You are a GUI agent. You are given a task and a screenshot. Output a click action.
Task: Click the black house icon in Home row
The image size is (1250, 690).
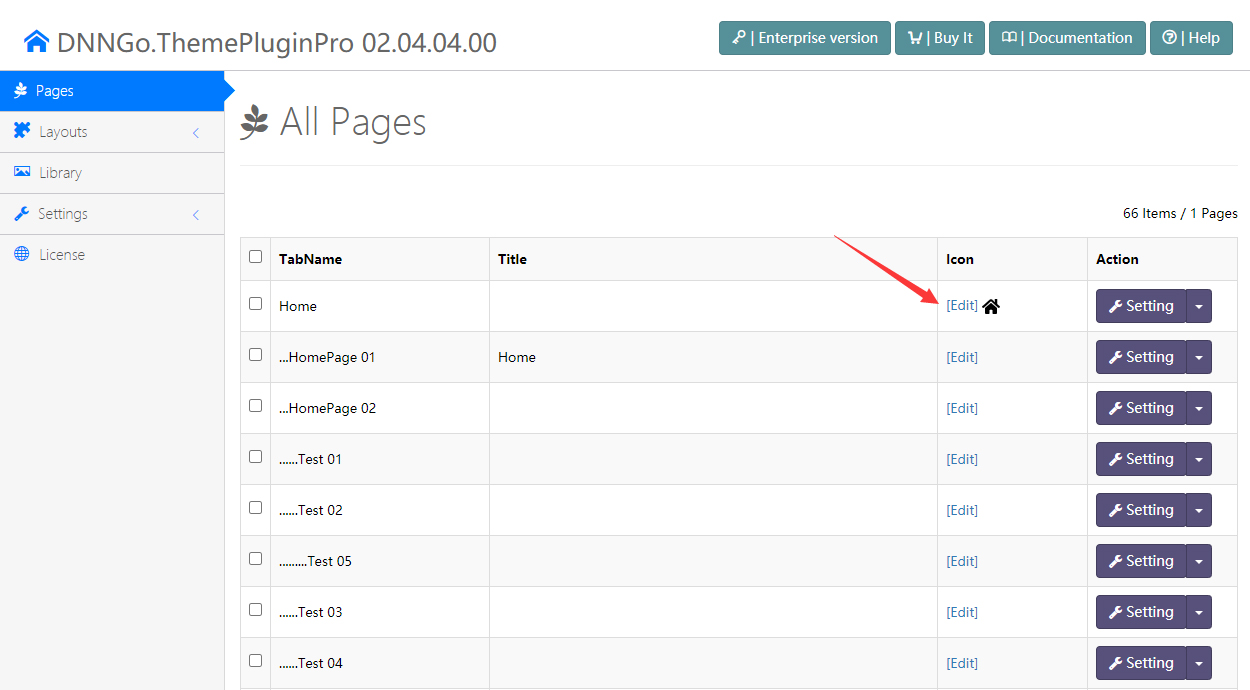[991, 306]
